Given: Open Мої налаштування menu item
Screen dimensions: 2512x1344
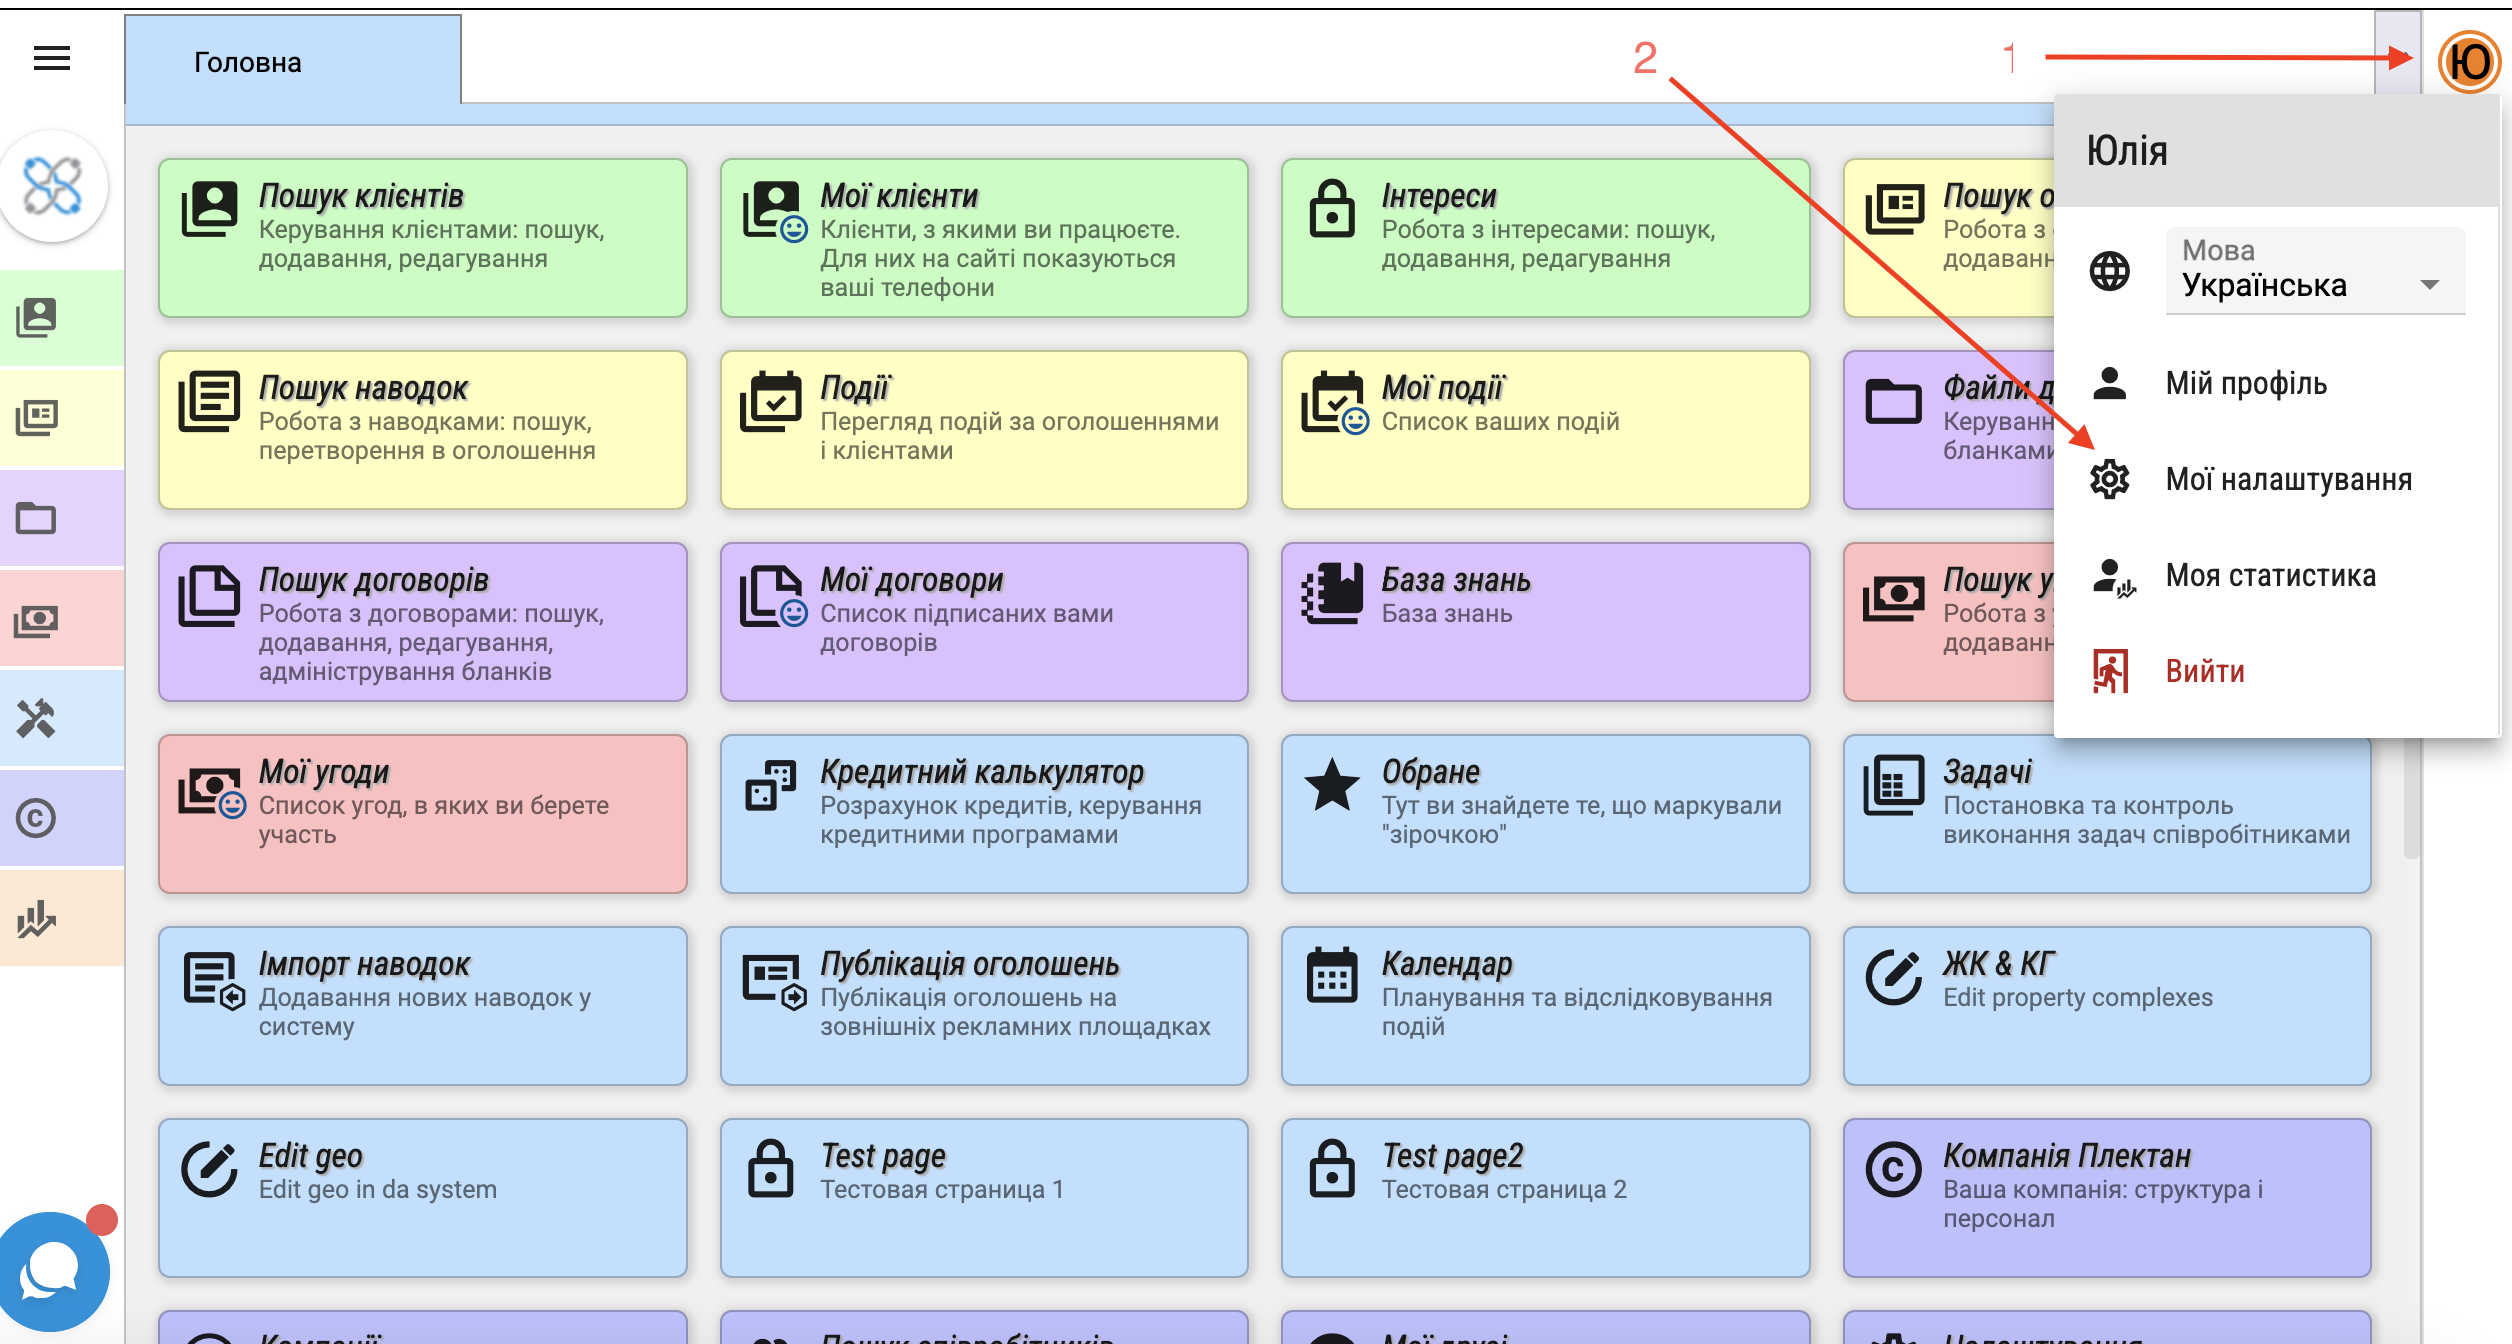Looking at the screenshot, I should click(x=2287, y=480).
